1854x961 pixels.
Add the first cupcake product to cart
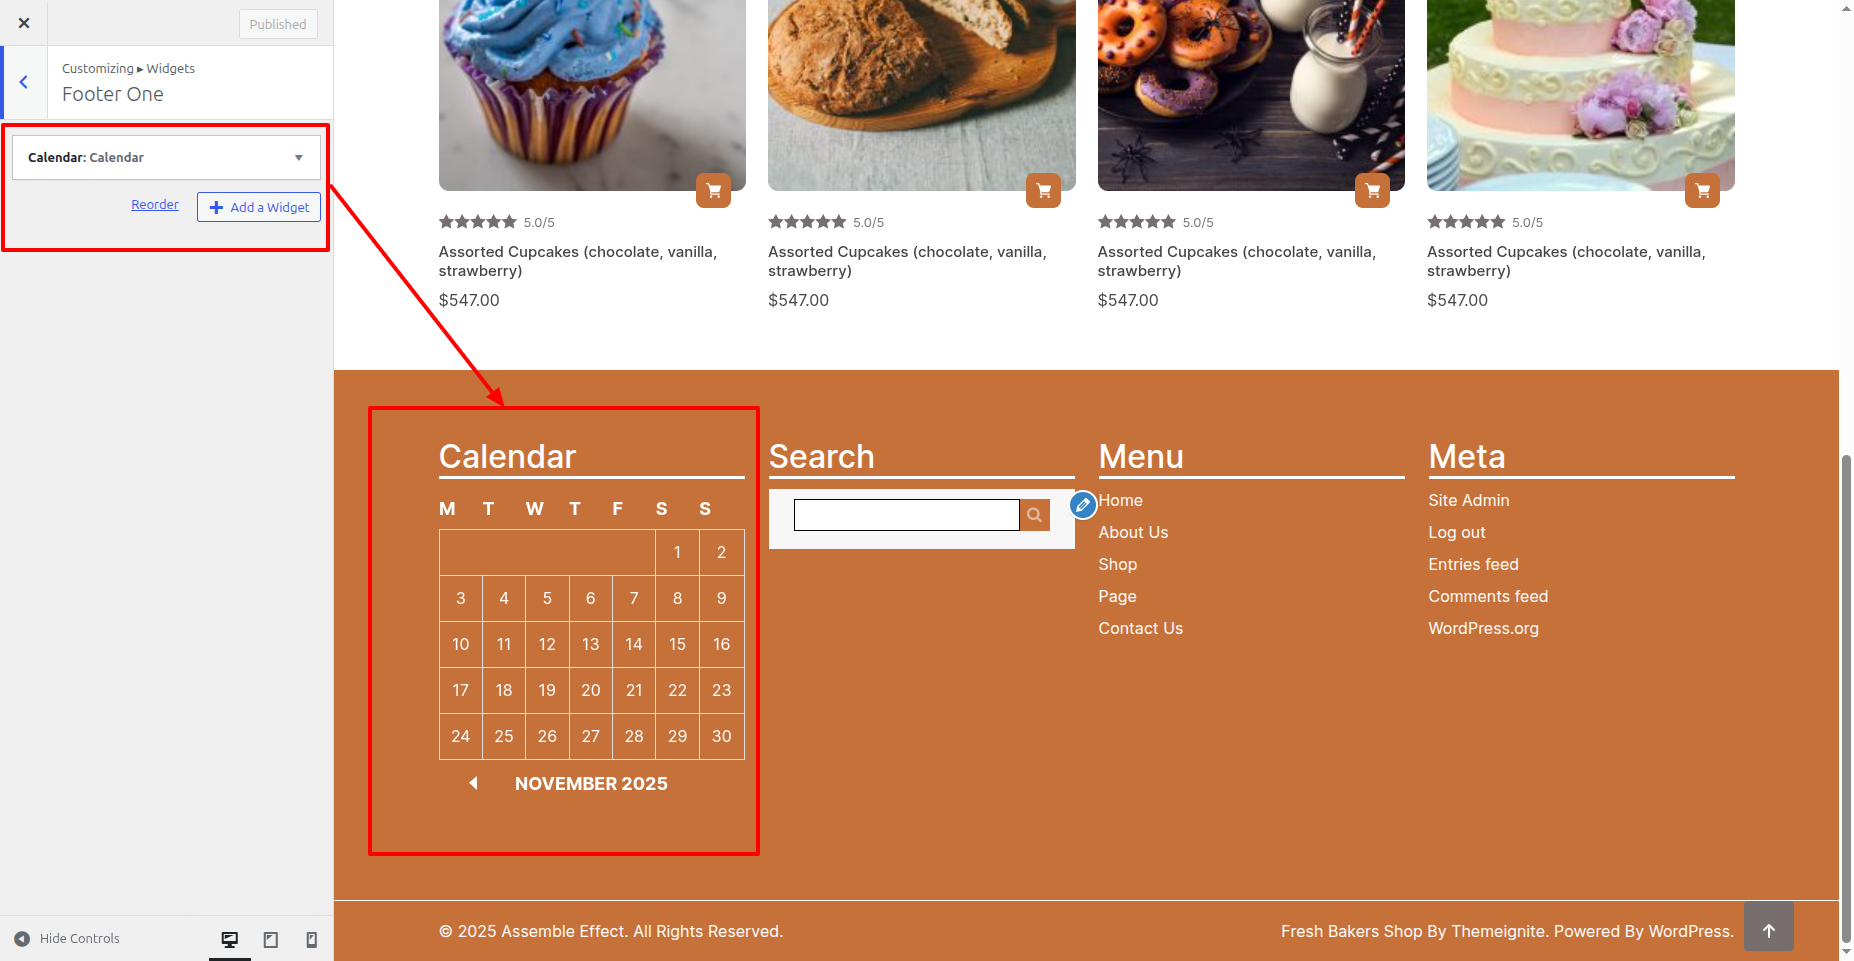(714, 190)
